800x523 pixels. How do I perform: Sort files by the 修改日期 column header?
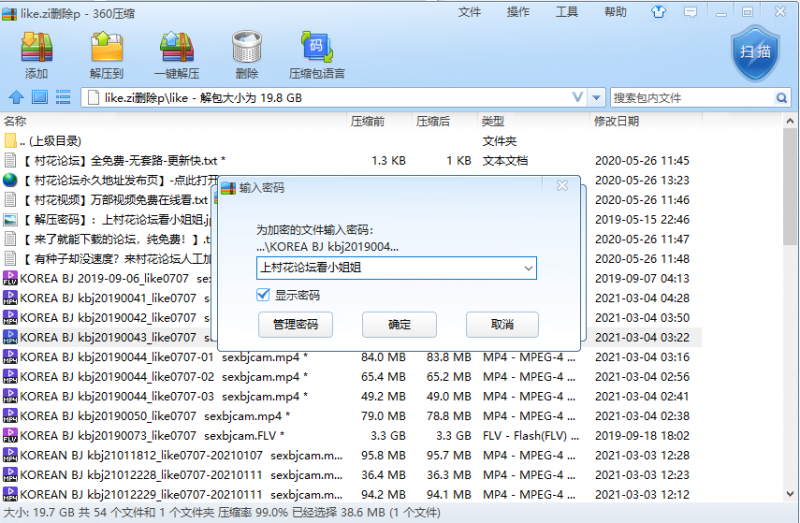tap(616, 121)
